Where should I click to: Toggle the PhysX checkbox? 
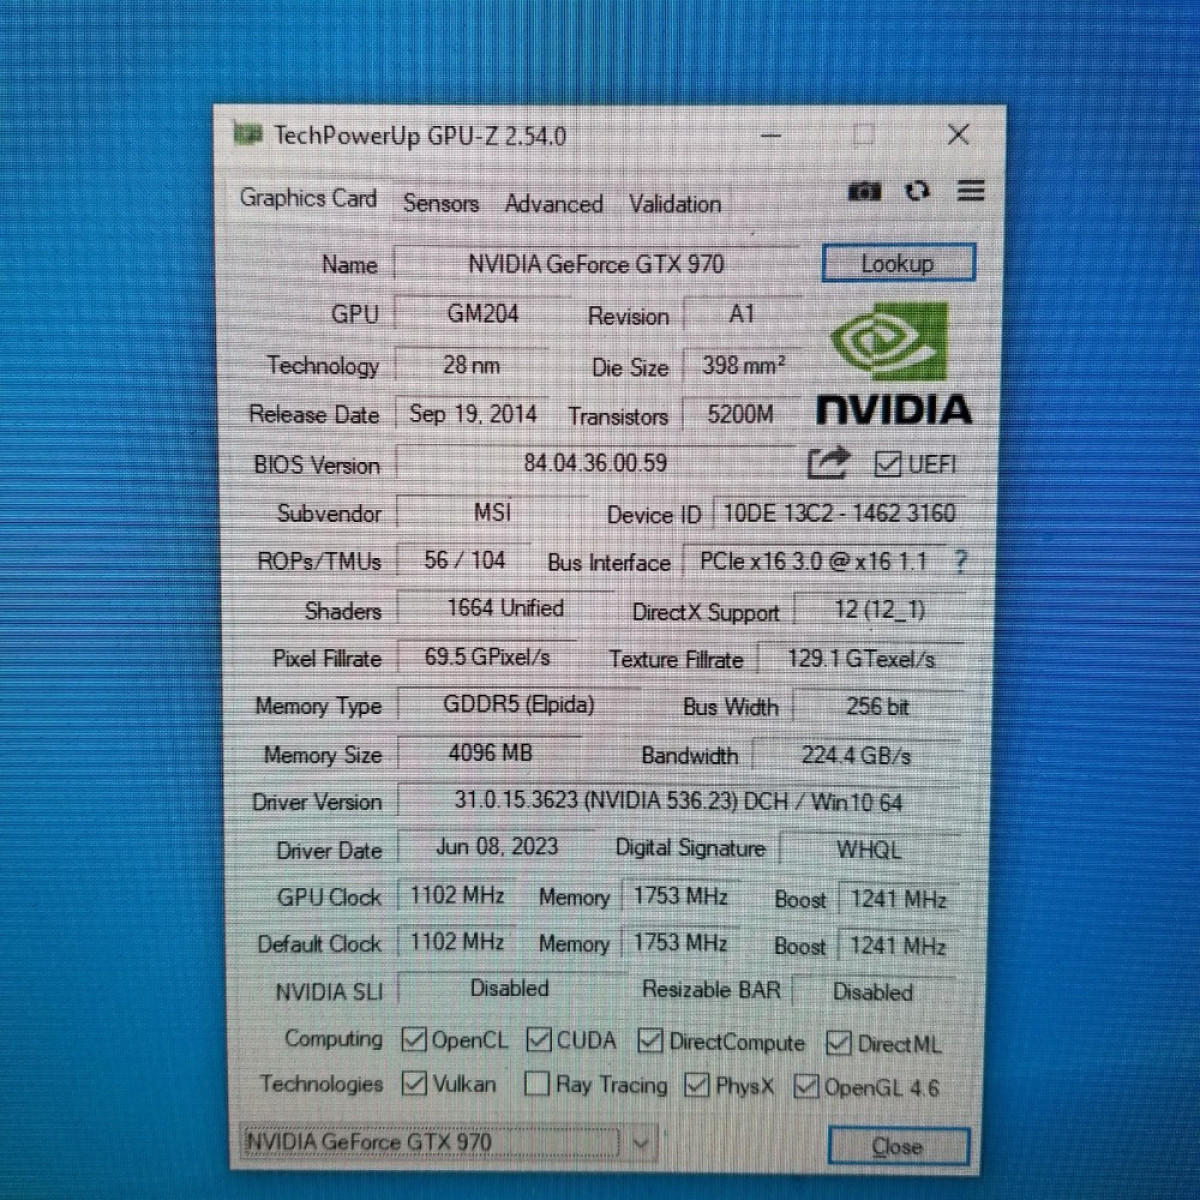tap(697, 1085)
